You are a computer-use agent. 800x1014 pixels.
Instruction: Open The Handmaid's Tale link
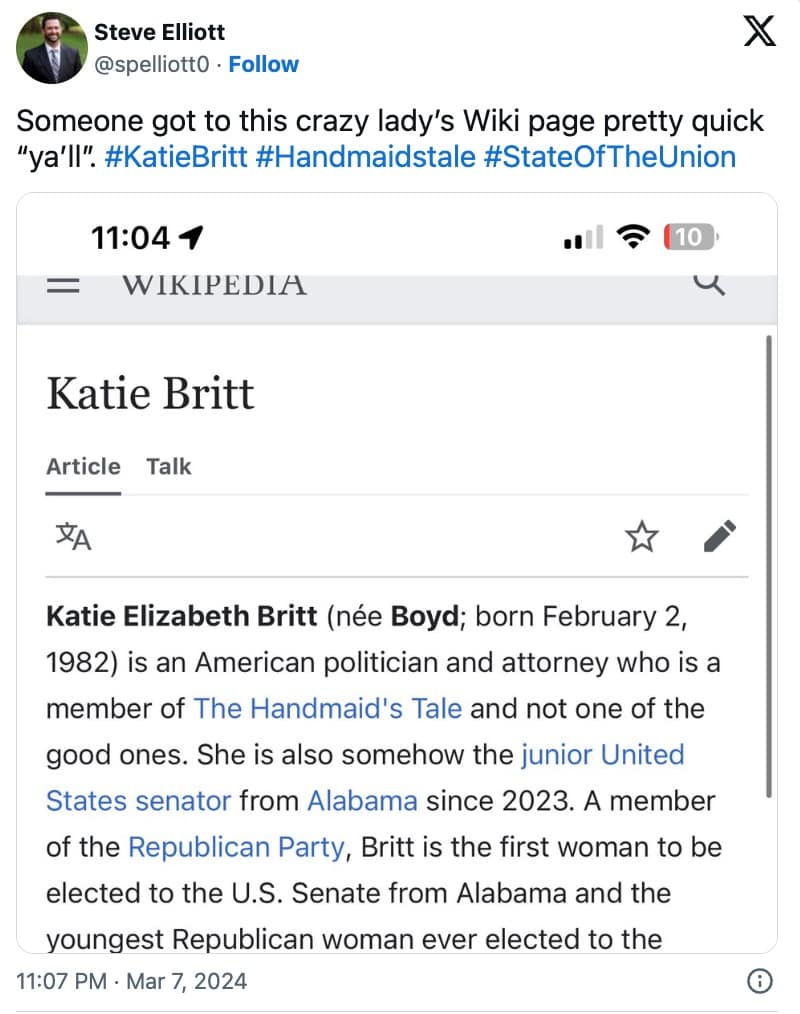pyautogui.click(x=328, y=709)
